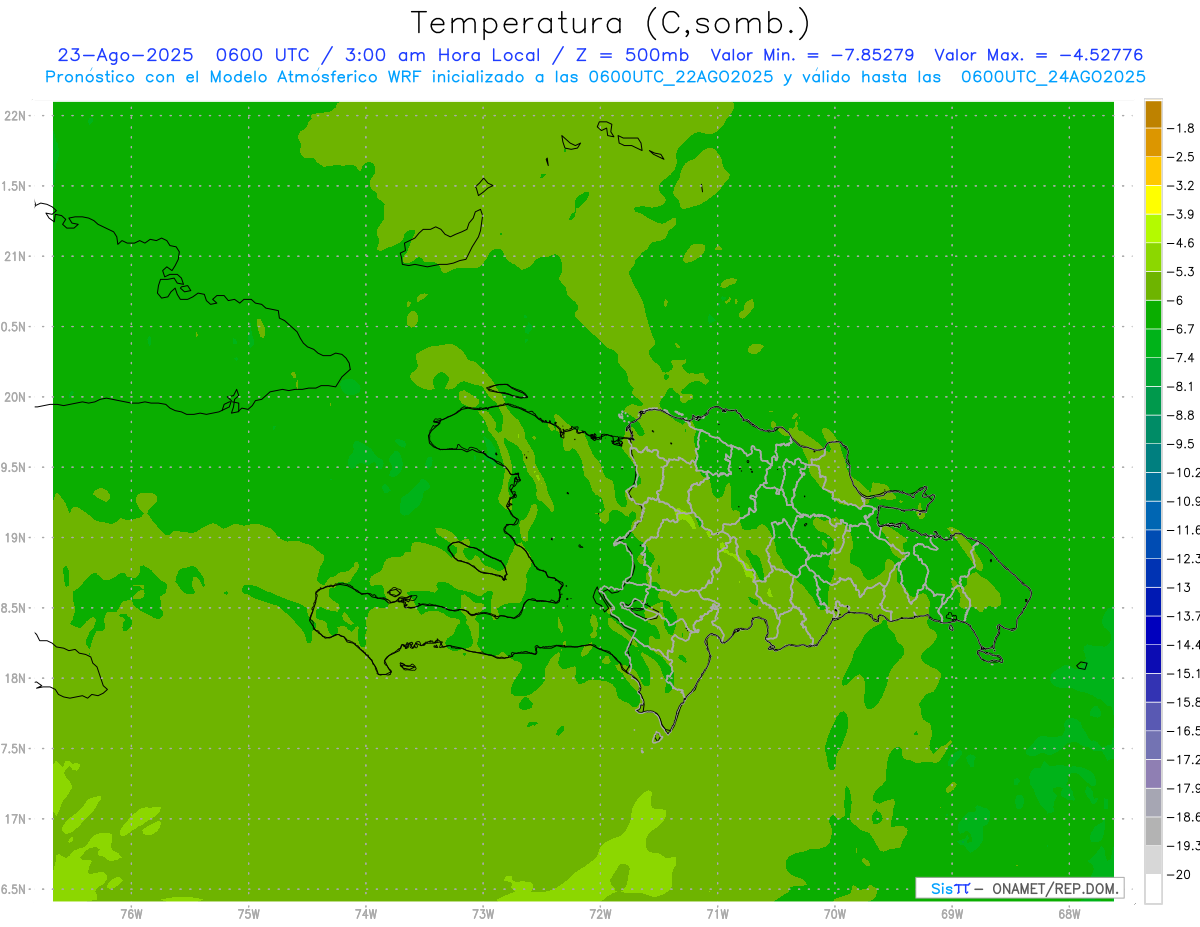
Task: Click the "68W" longitude axis label
Action: point(1069,914)
